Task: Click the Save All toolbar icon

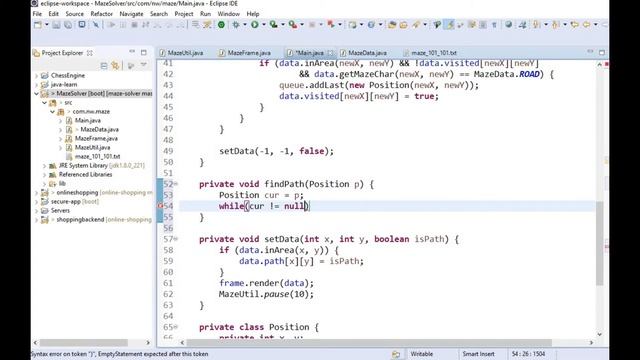Action: coord(68,25)
